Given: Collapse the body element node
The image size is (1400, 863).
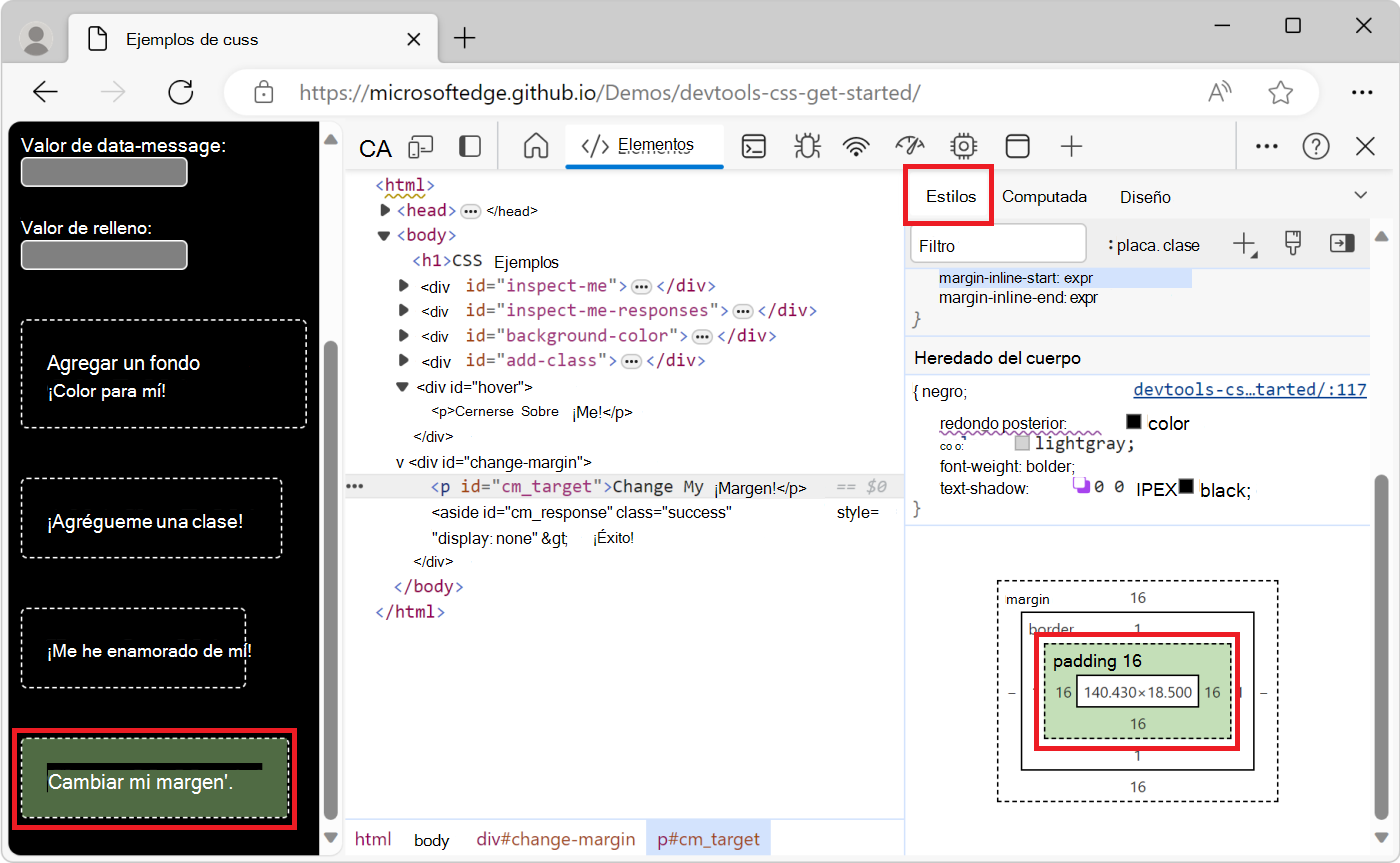Looking at the screenshot, I should pyautogui.click(x=384, y=236).
